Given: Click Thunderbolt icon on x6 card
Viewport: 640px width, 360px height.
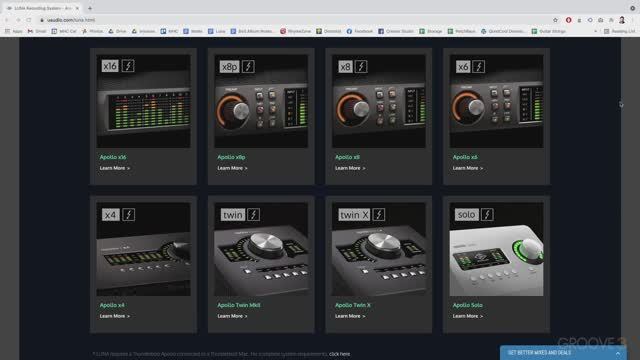Looking at the screenshot, I should [479, 66].
